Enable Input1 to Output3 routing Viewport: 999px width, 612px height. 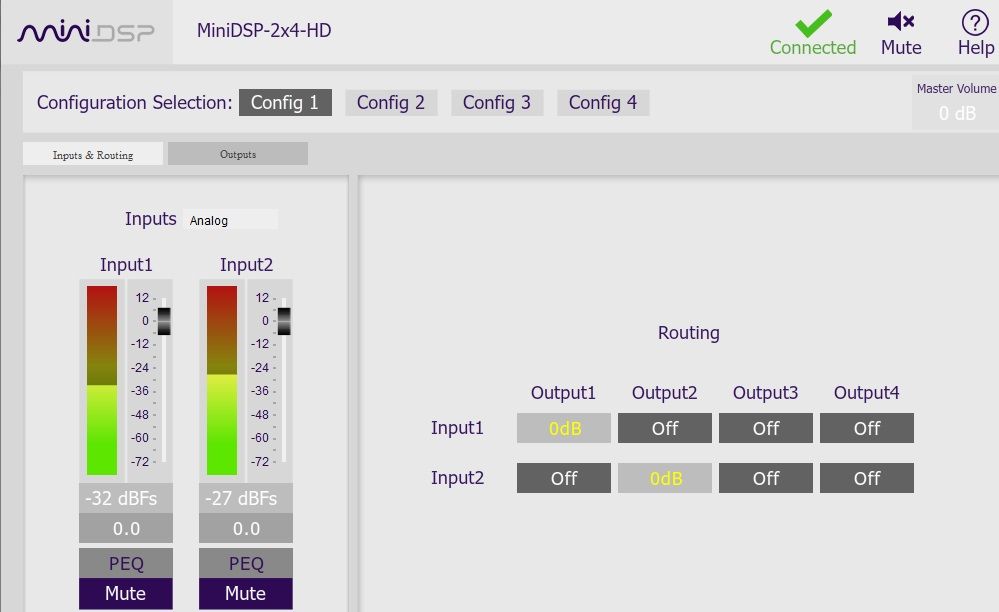click(x=766, y=428)
